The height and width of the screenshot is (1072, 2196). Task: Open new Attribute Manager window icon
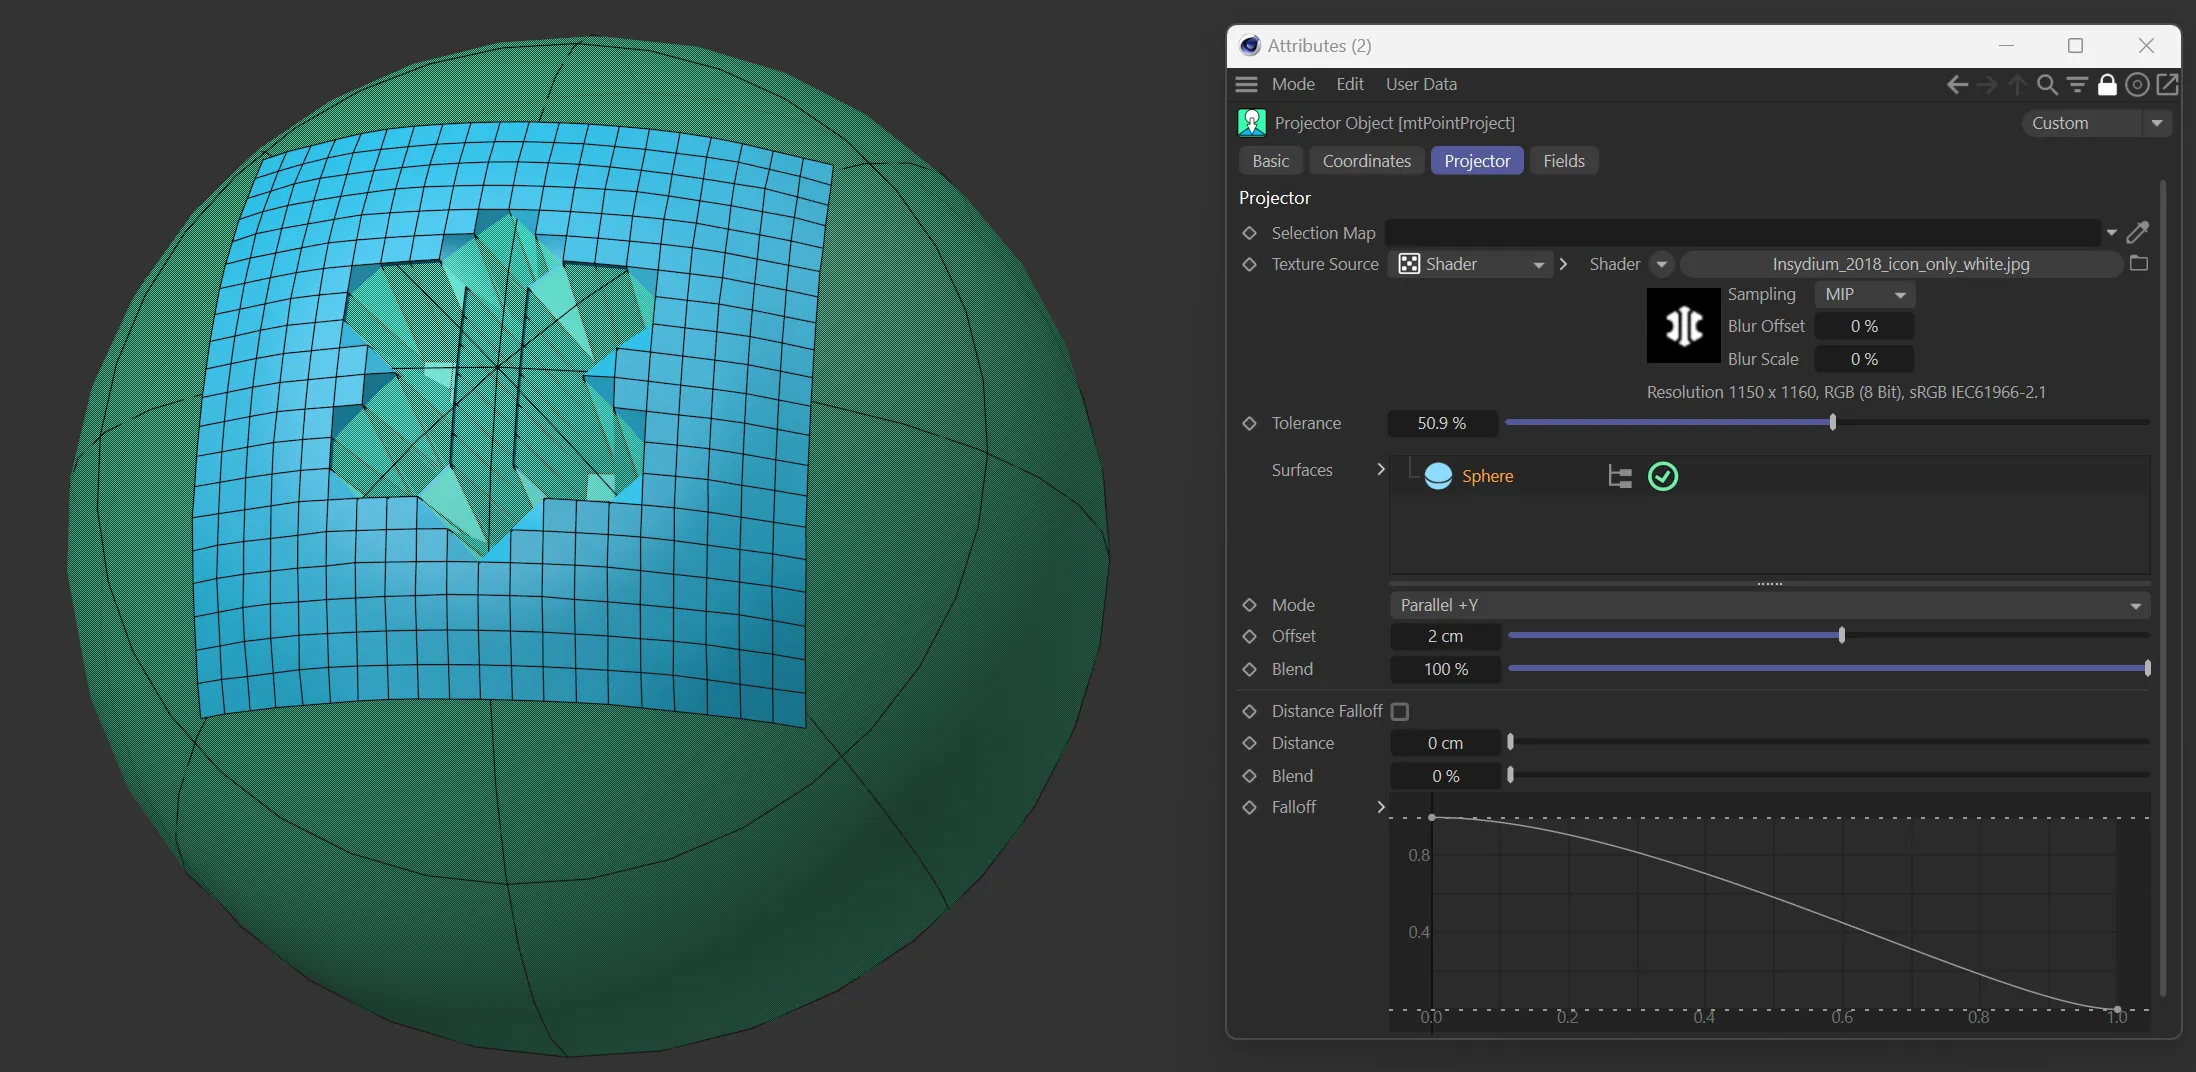click(2167, 85)
